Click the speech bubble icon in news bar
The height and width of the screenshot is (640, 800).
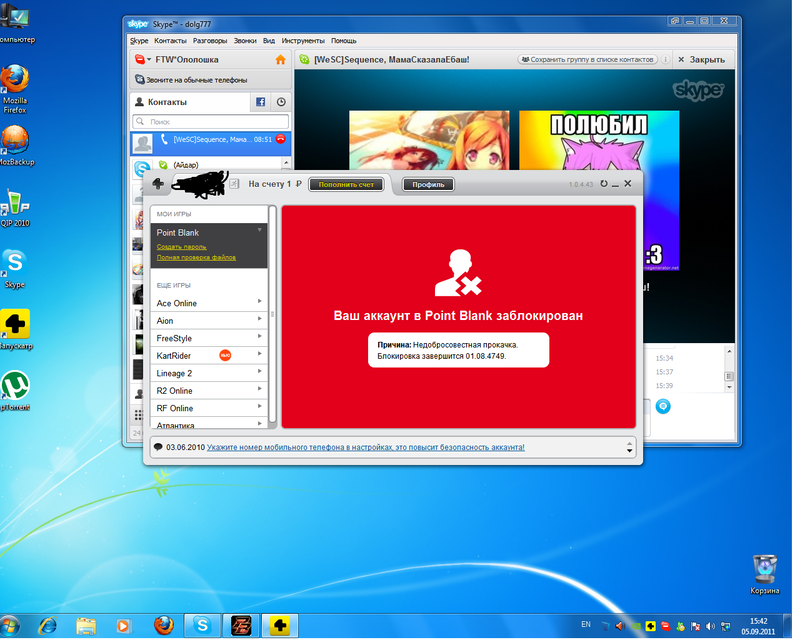tap(158, 447)
